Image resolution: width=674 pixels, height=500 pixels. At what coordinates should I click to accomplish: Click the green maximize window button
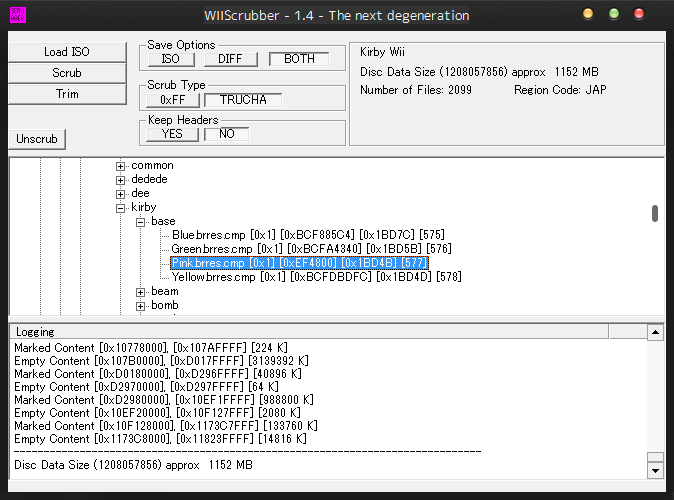[x=614, y=14]
